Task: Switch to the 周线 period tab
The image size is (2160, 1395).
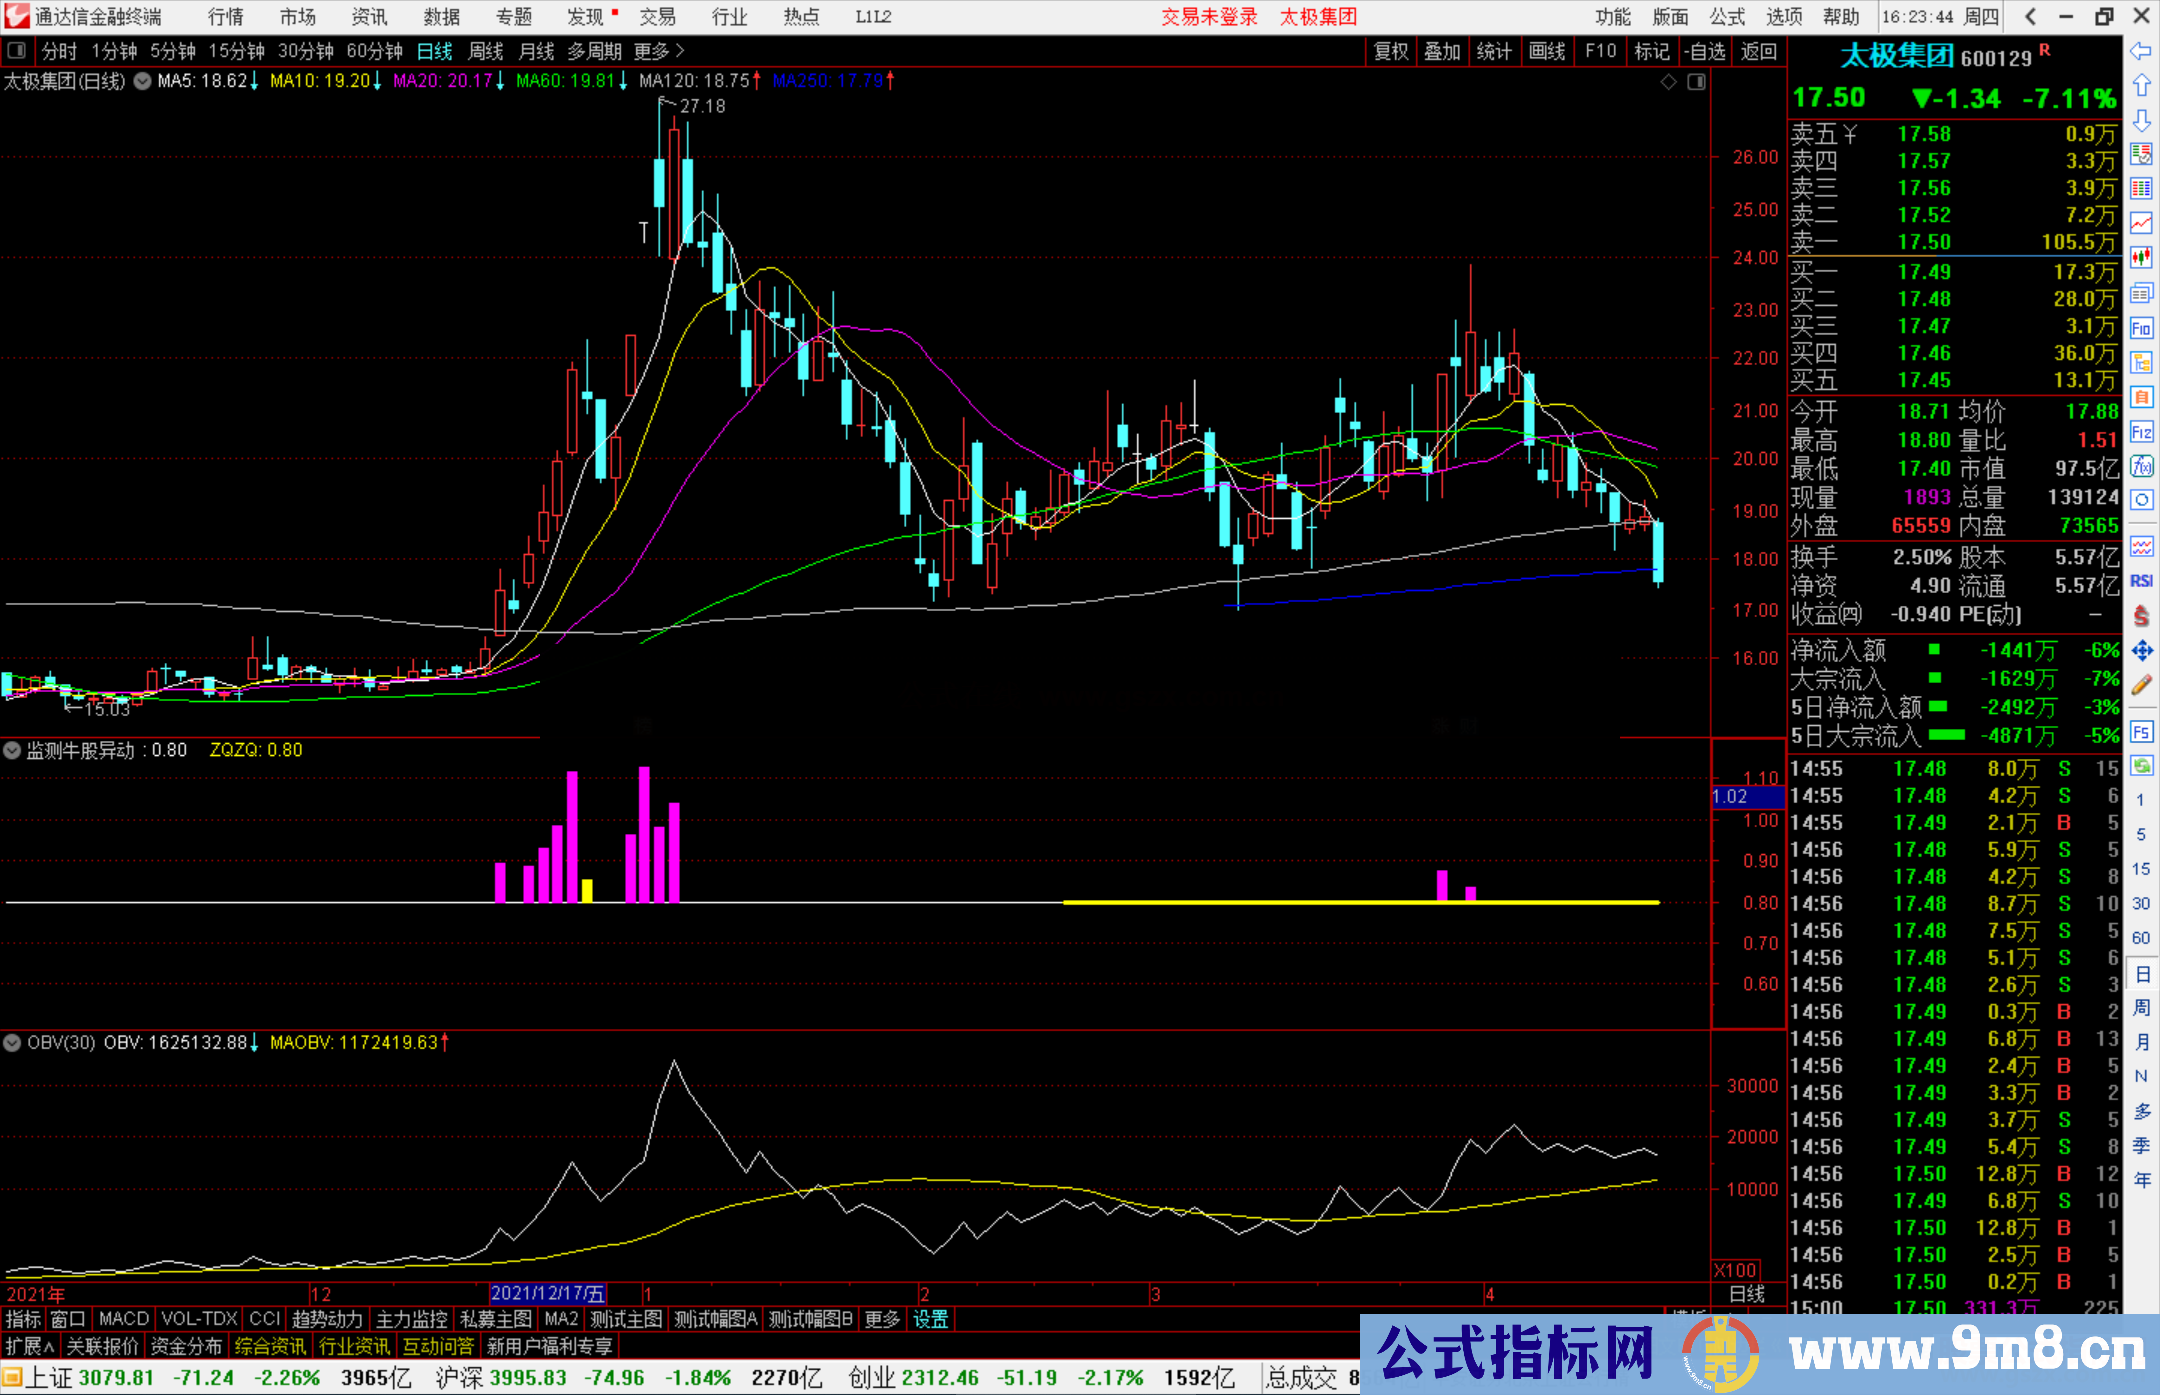Action: point(486,51)
